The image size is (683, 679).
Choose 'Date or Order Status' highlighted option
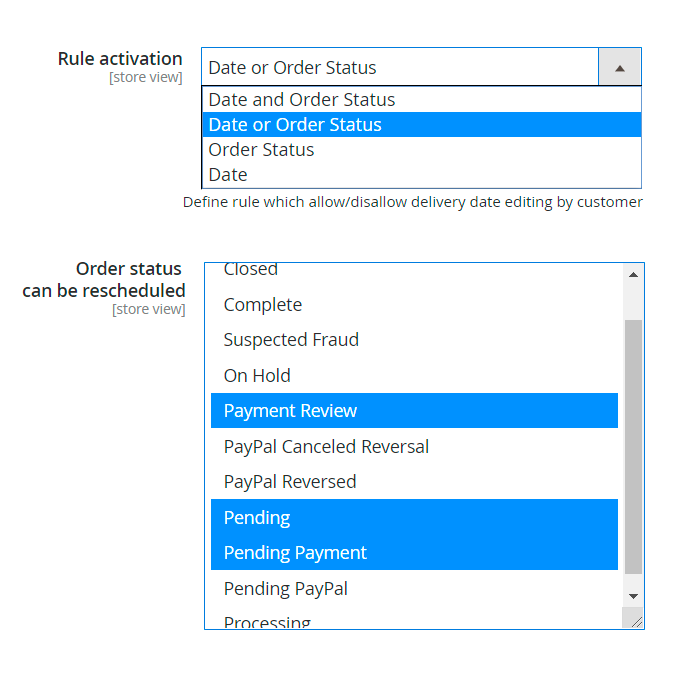coord(295,125)
